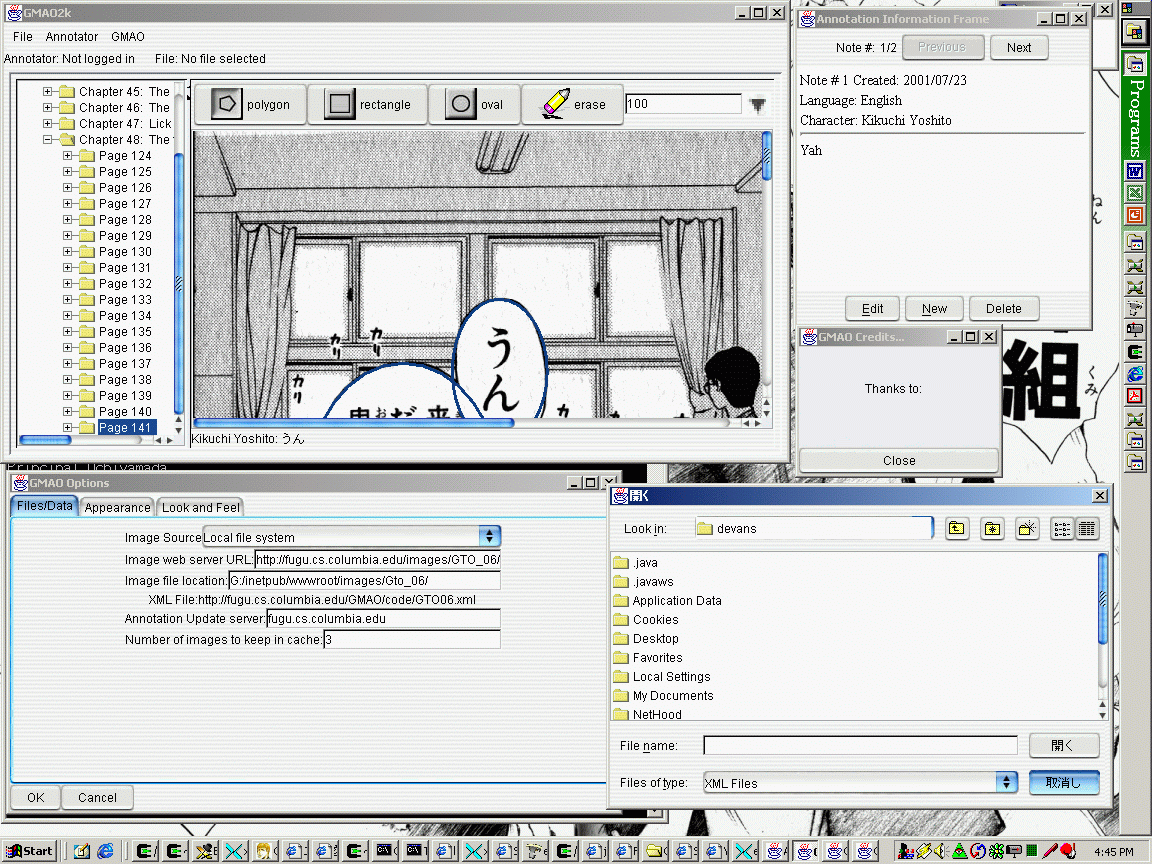Image resolution: width=1152 pixels, height=864 pixels.
Task: Click the Desktop folder icon in the file list
Action: 622,638
